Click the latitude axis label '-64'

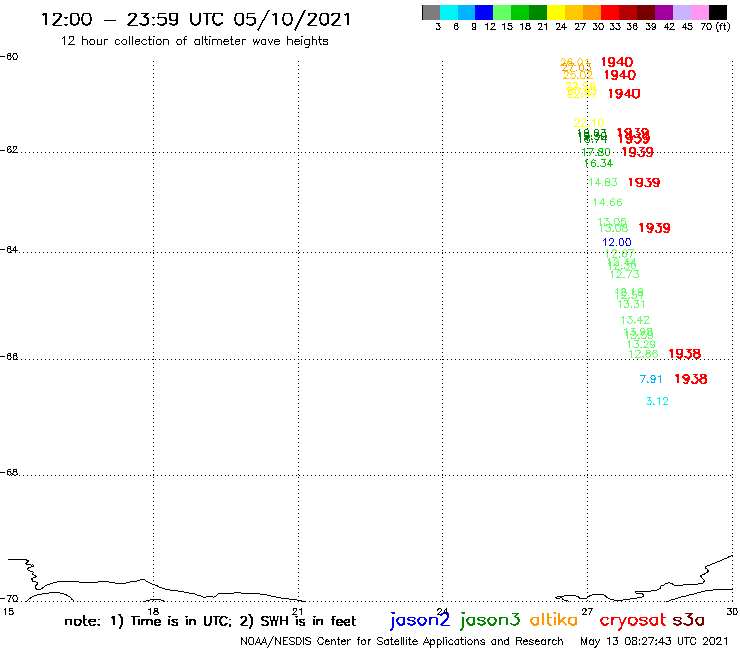9,249
